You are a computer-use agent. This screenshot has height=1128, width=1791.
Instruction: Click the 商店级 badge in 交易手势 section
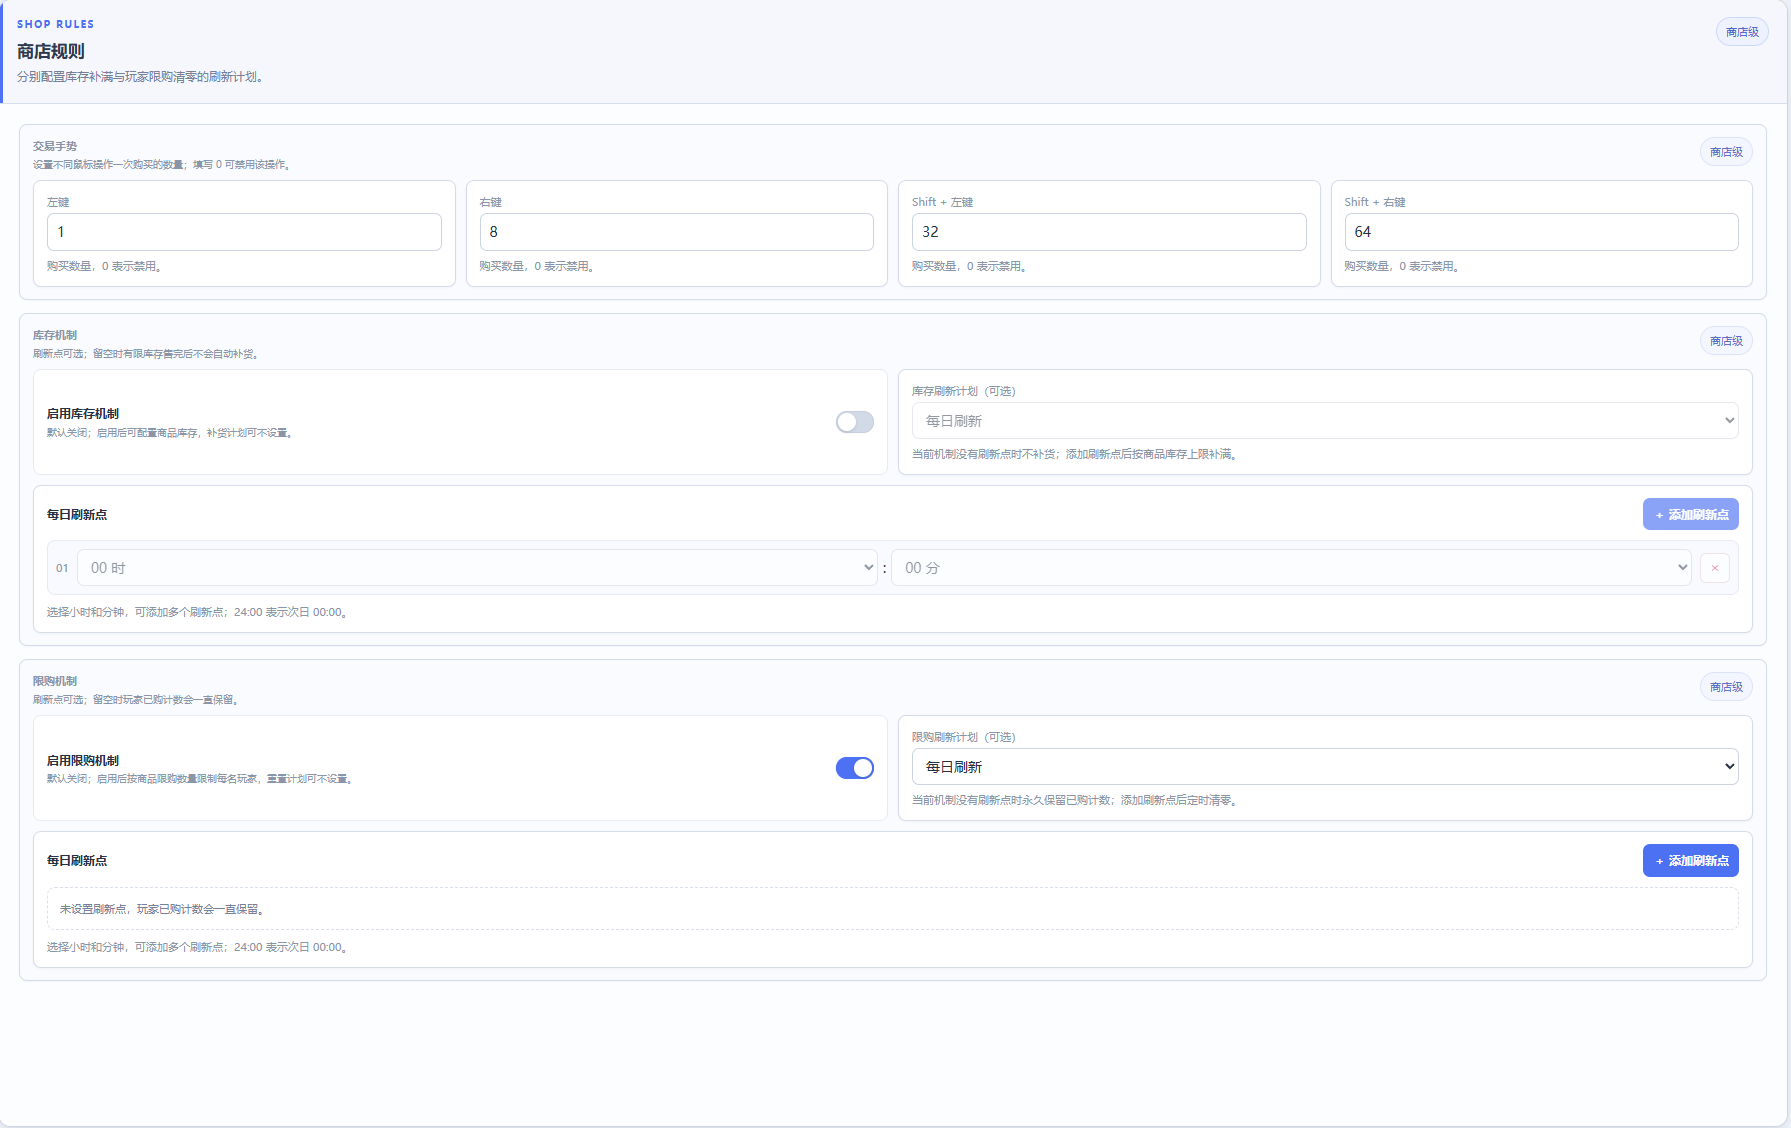(x=1726, y=152)
